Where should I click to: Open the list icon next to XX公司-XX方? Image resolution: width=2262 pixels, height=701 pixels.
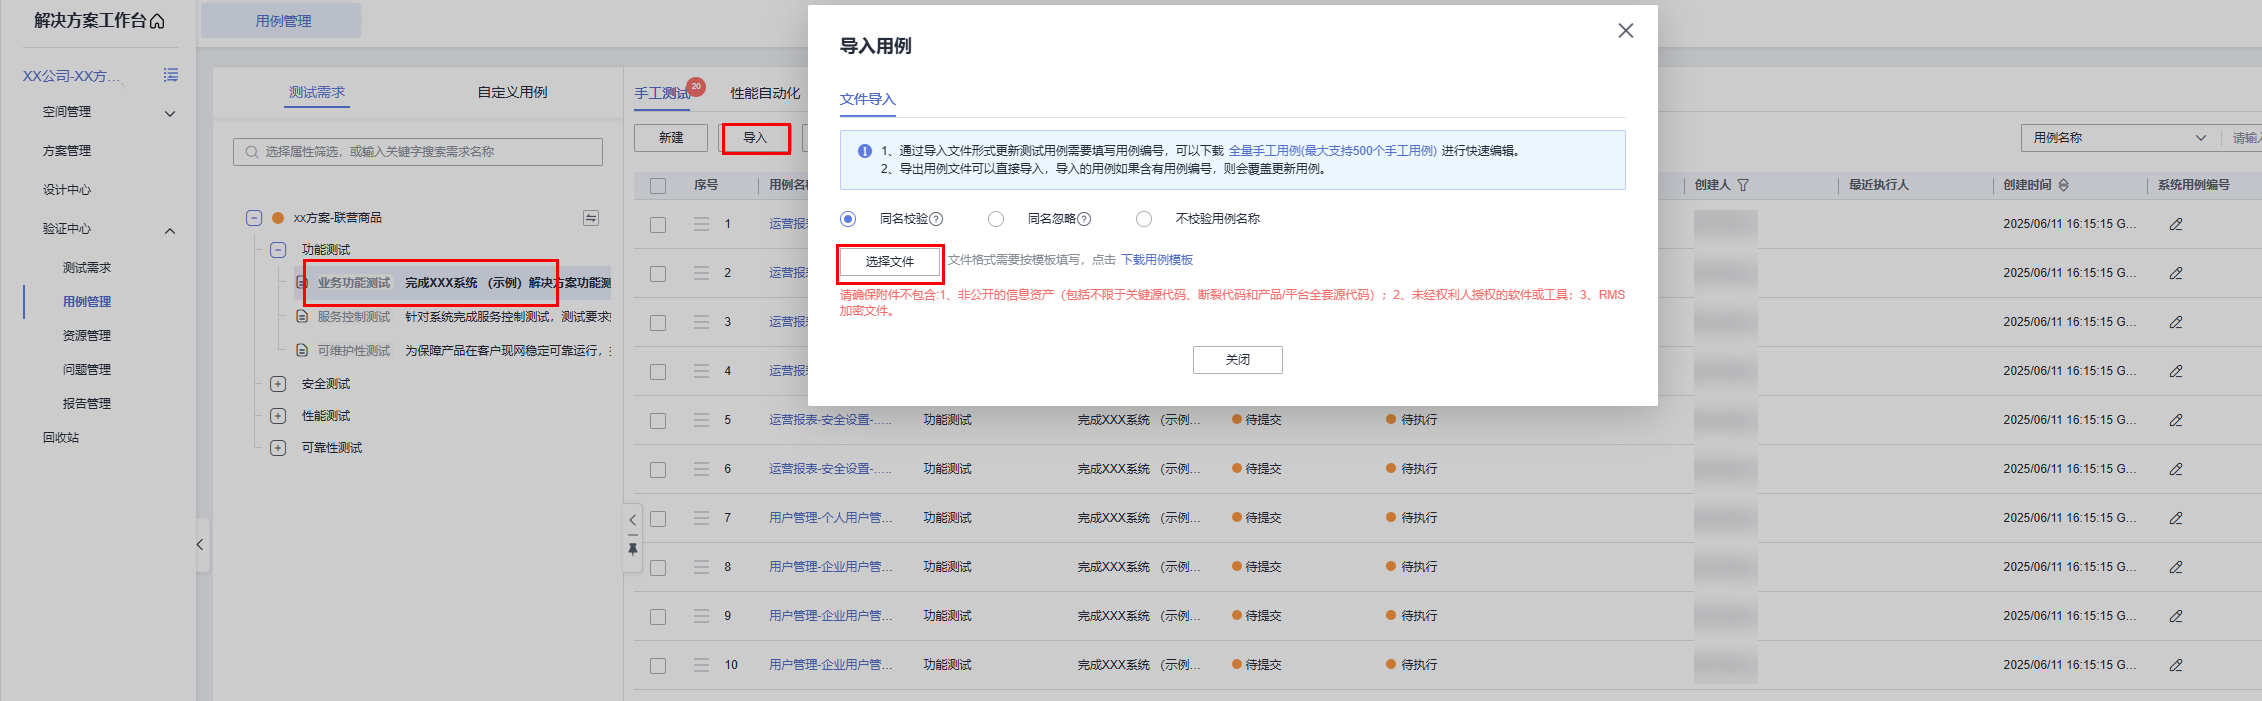click(171, 75)
